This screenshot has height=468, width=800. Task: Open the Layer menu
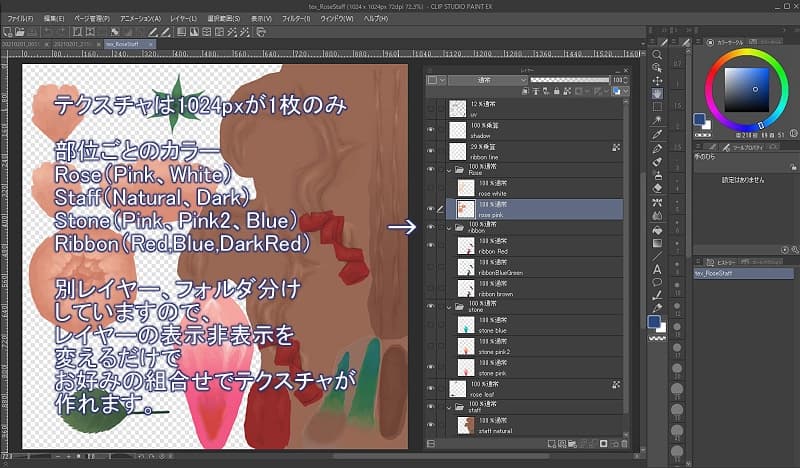[183, 18]
